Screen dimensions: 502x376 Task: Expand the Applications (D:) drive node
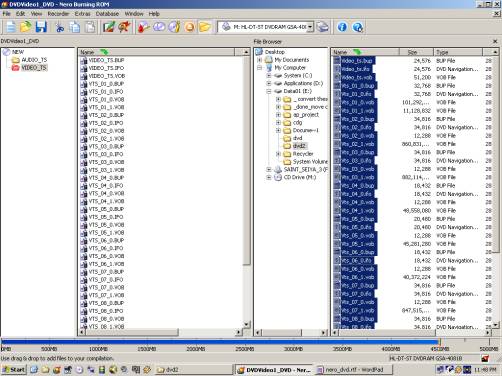tap(269, 83)
